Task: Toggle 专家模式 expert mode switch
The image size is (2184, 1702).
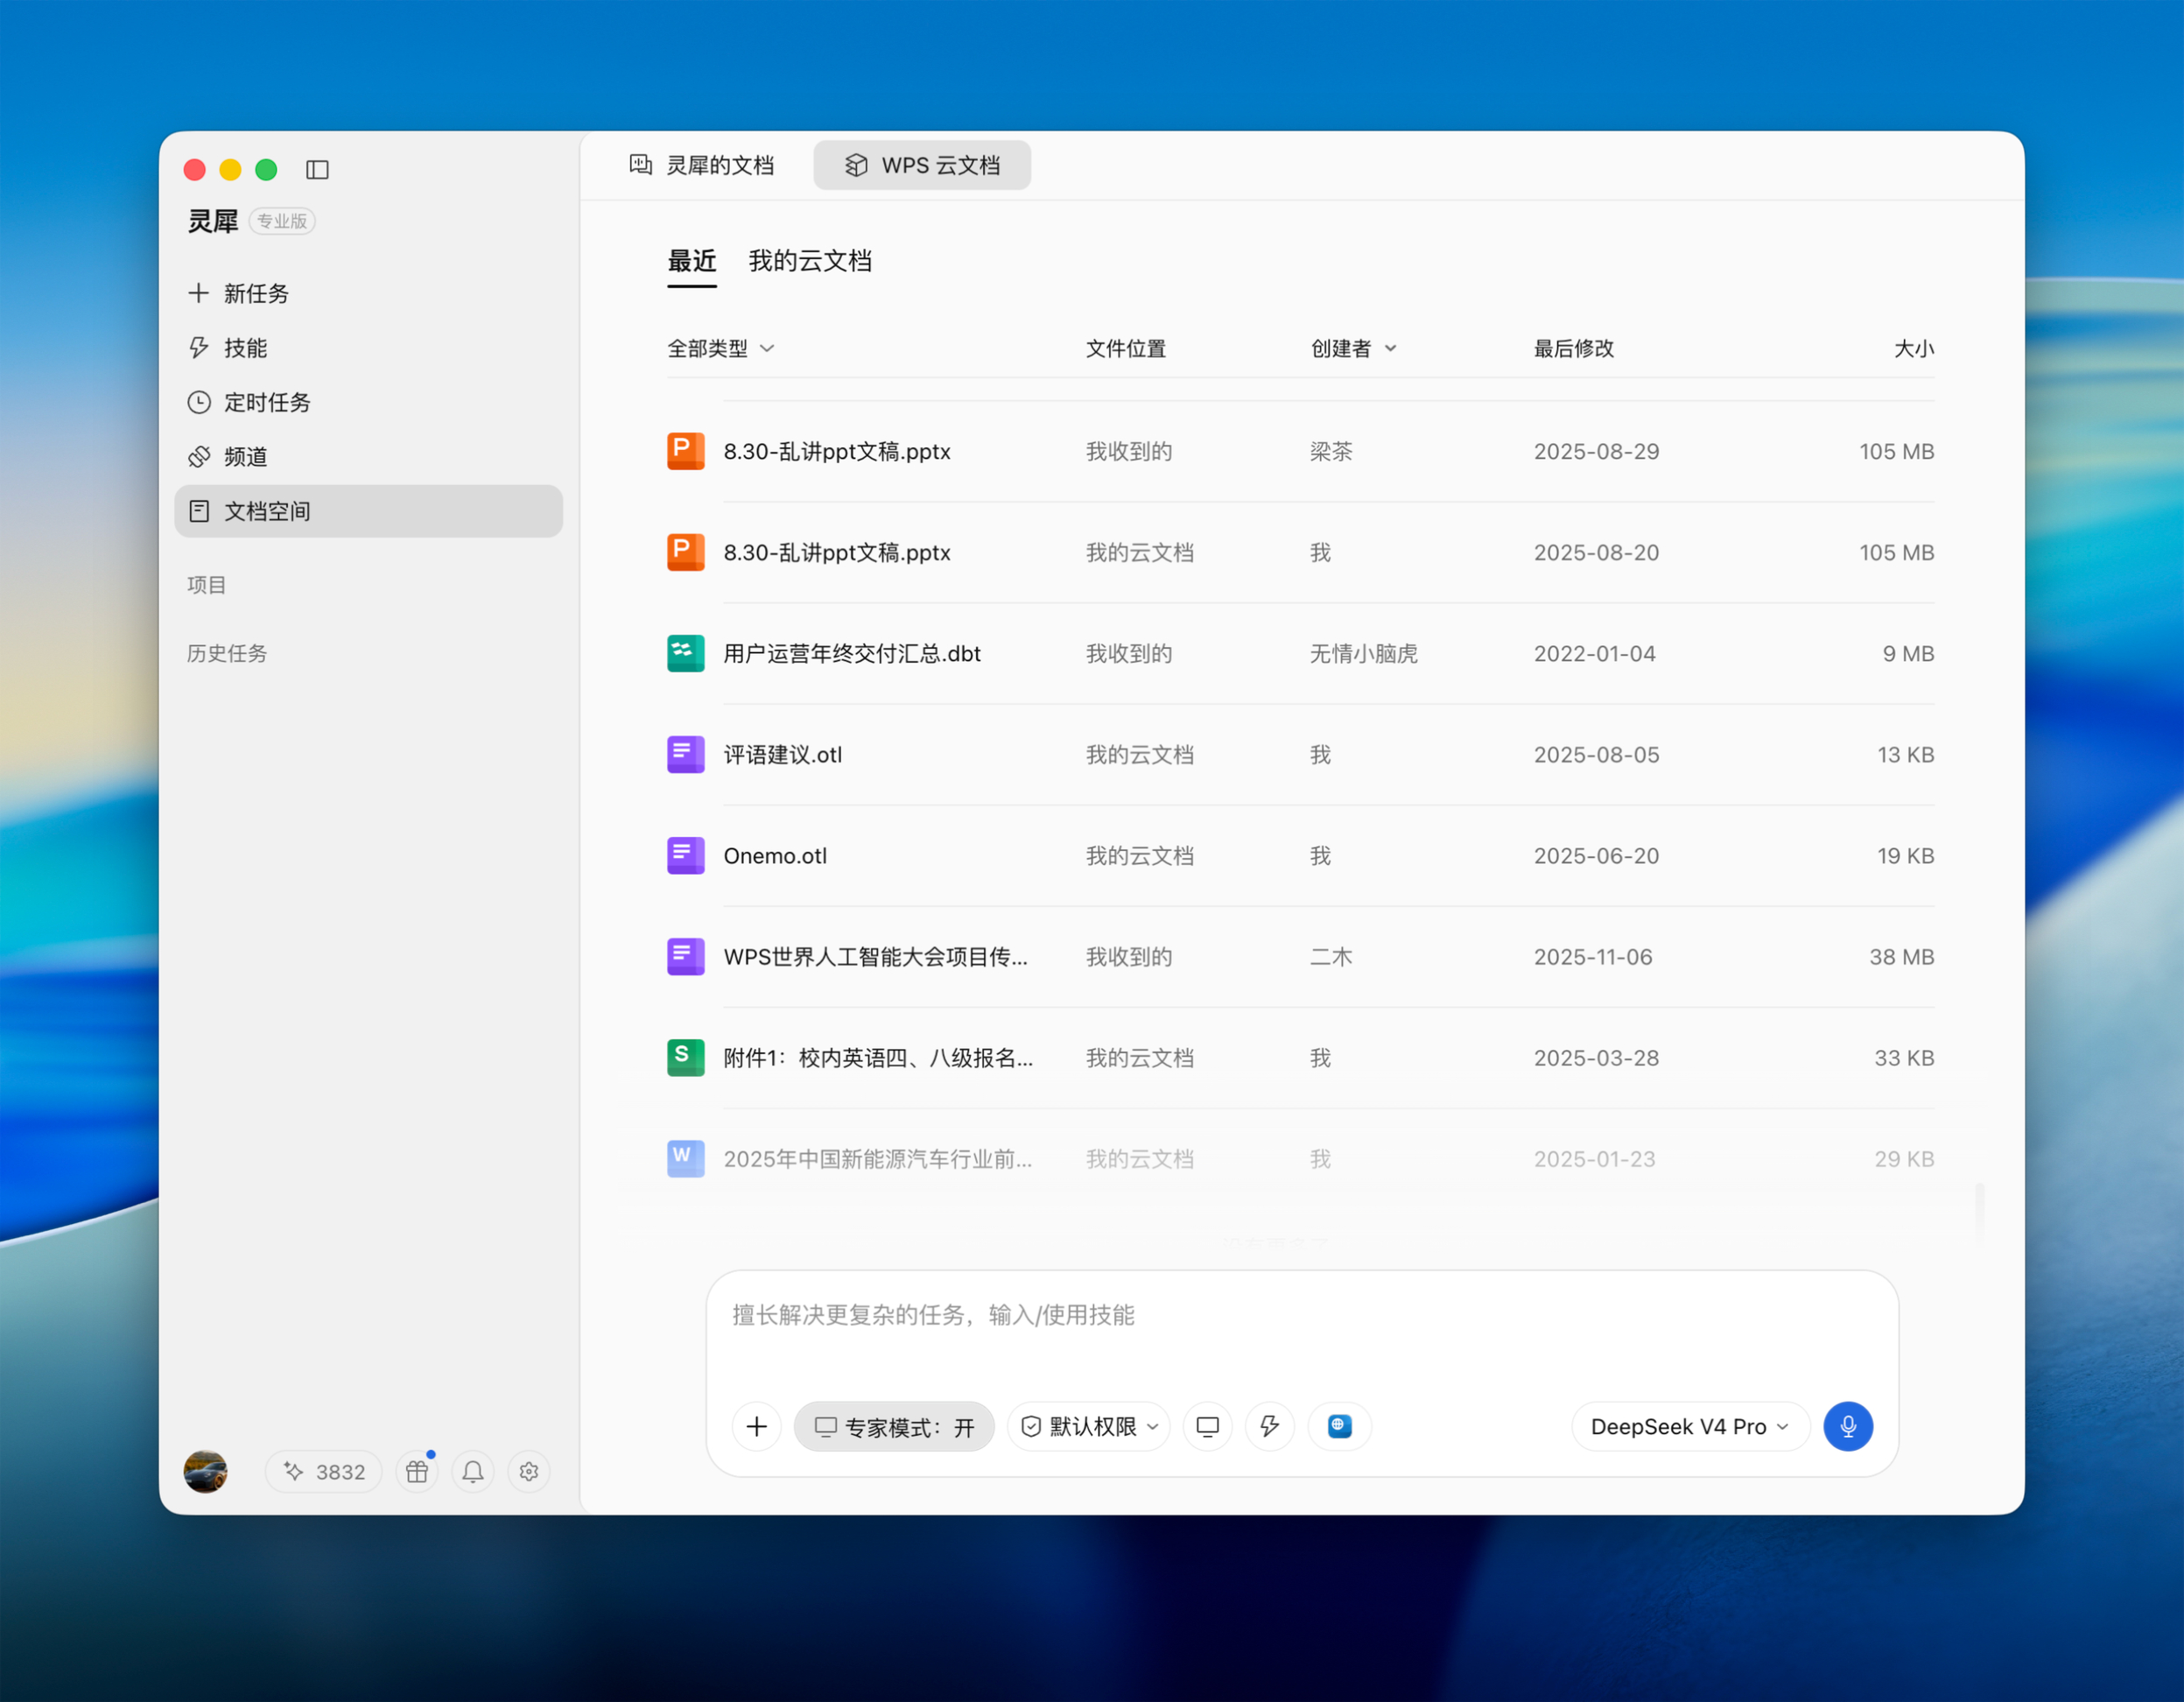Action: tap(894, 1426)
